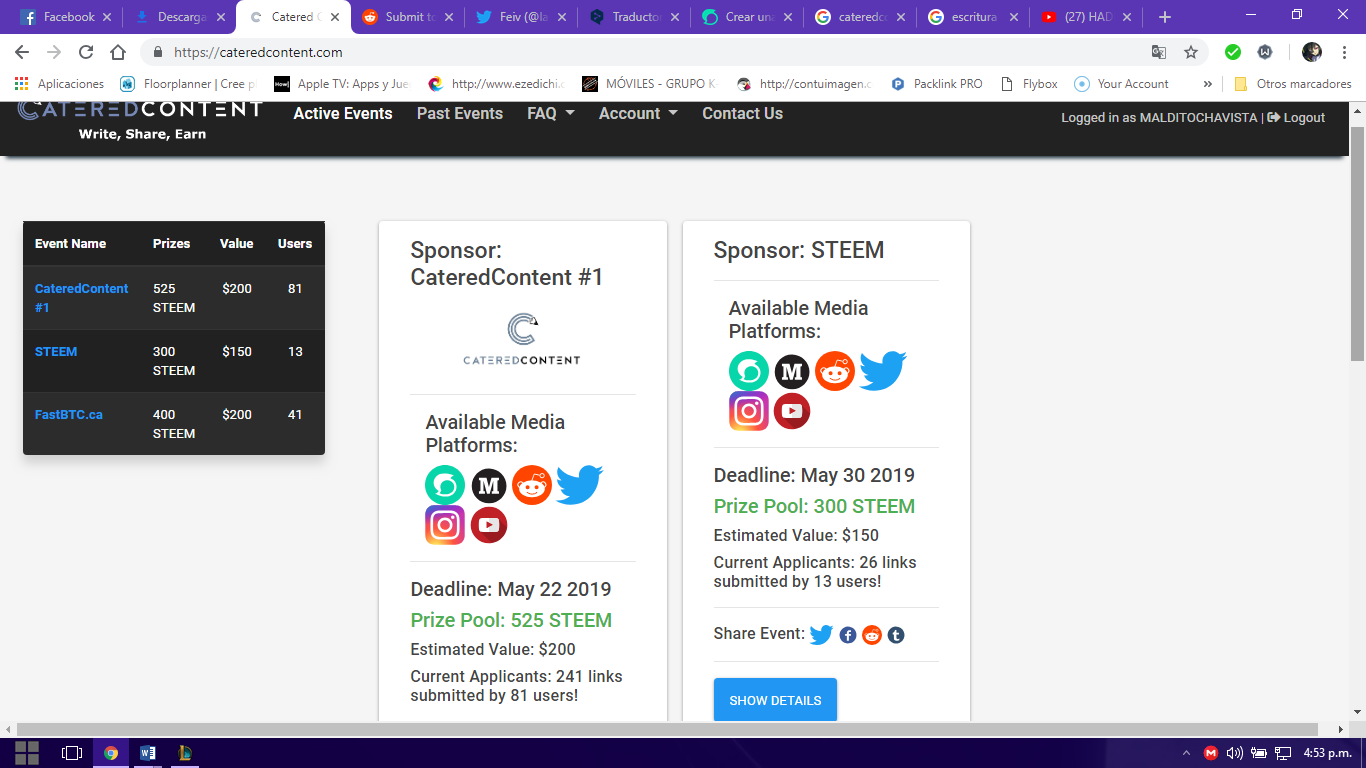Screen dimensions: 1366x768
Task: Click the CateredContent logo in the sponsor card
Action: point(522,339)
